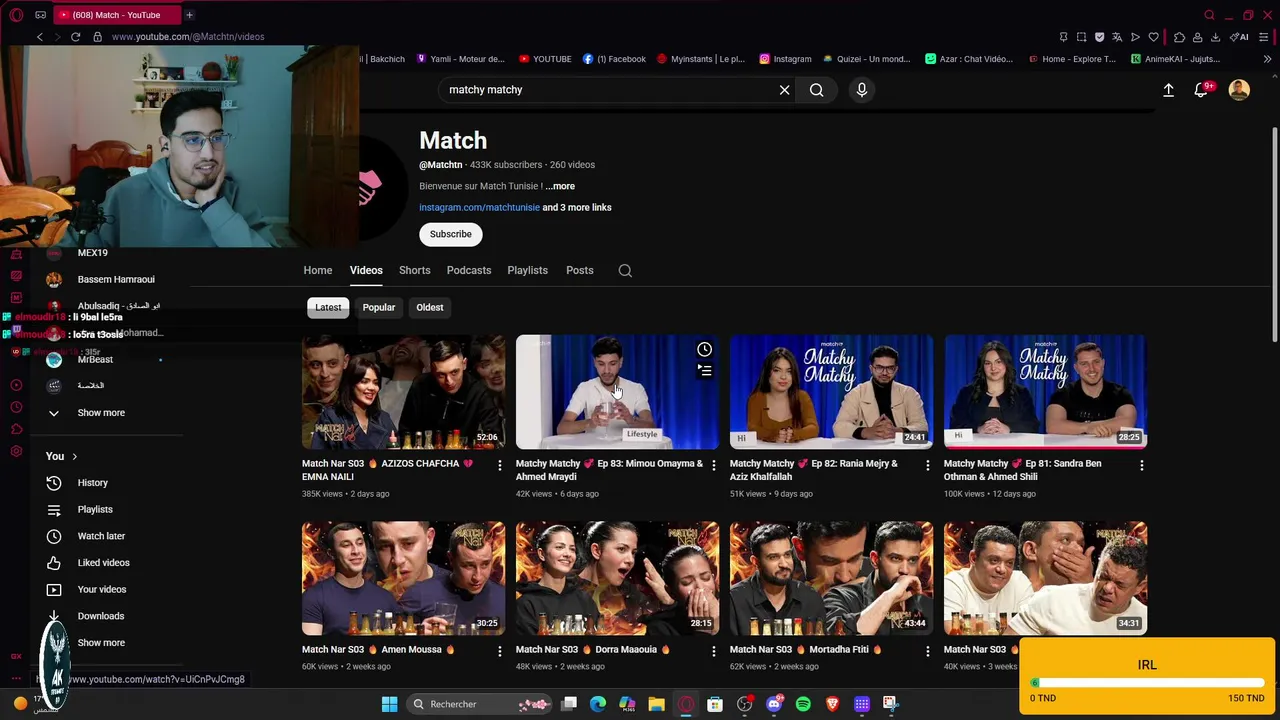
Task: Show the 'and 3 more links' list
Action: click(x=577, y=208)
